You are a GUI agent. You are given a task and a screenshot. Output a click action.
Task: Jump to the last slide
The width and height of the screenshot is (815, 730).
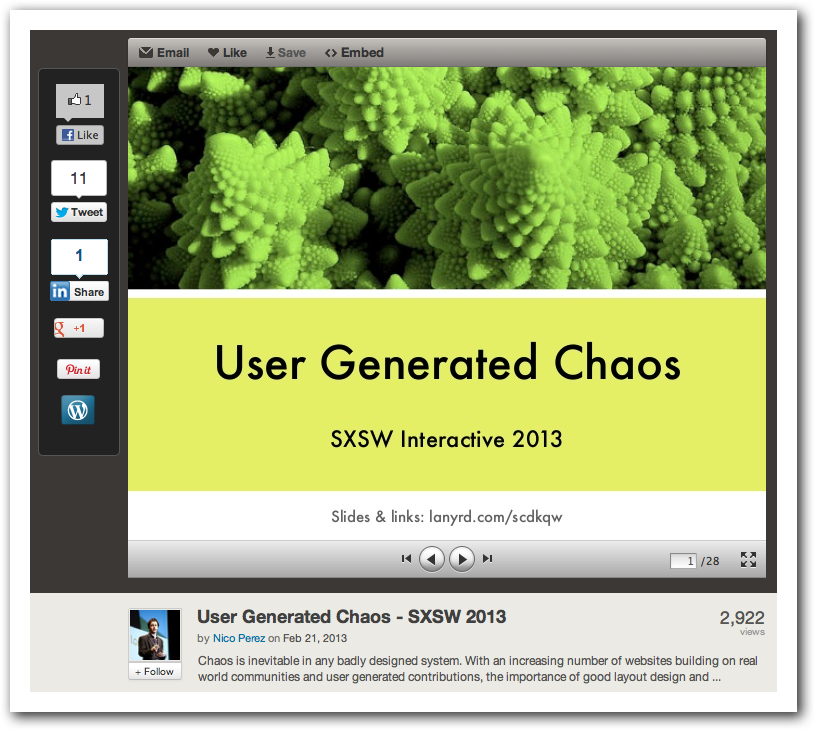click(487, 558)
